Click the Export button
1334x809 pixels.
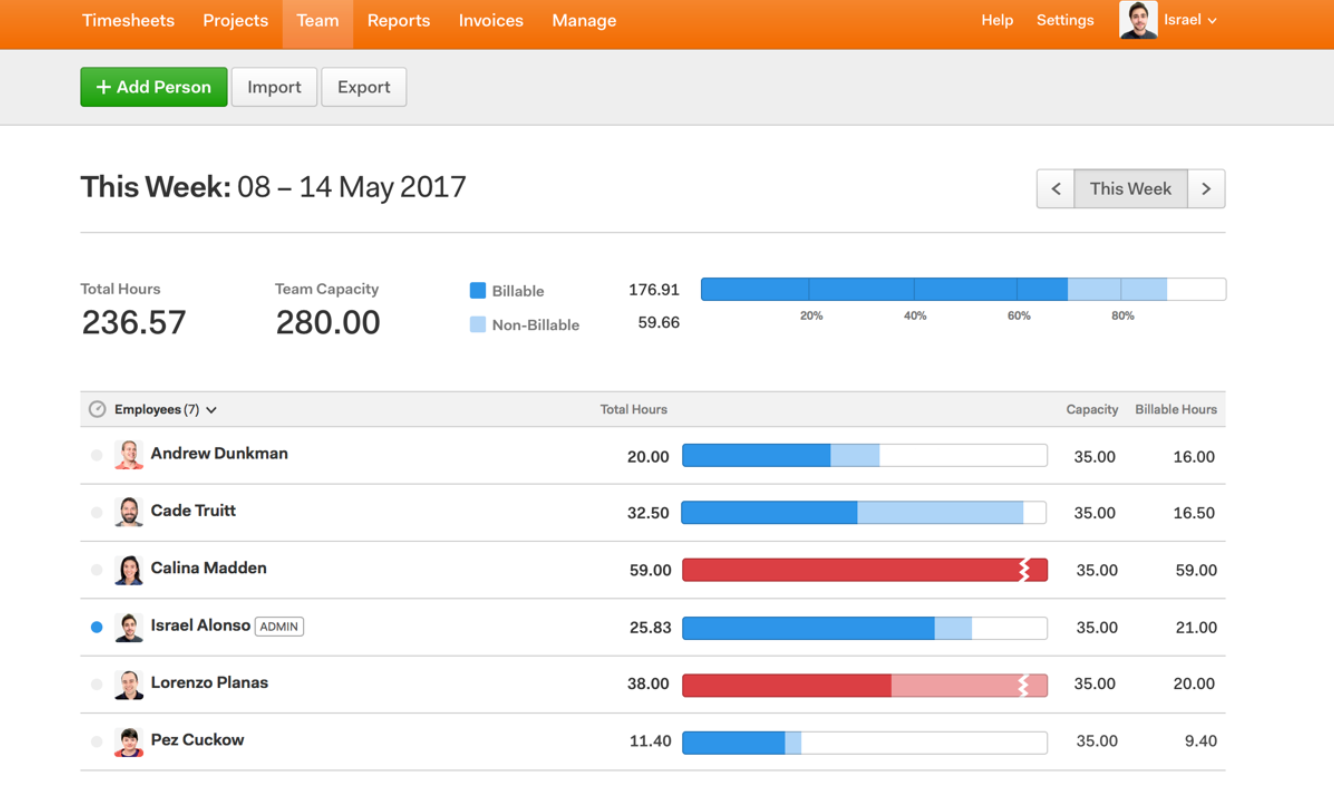(x=364, y=87)
